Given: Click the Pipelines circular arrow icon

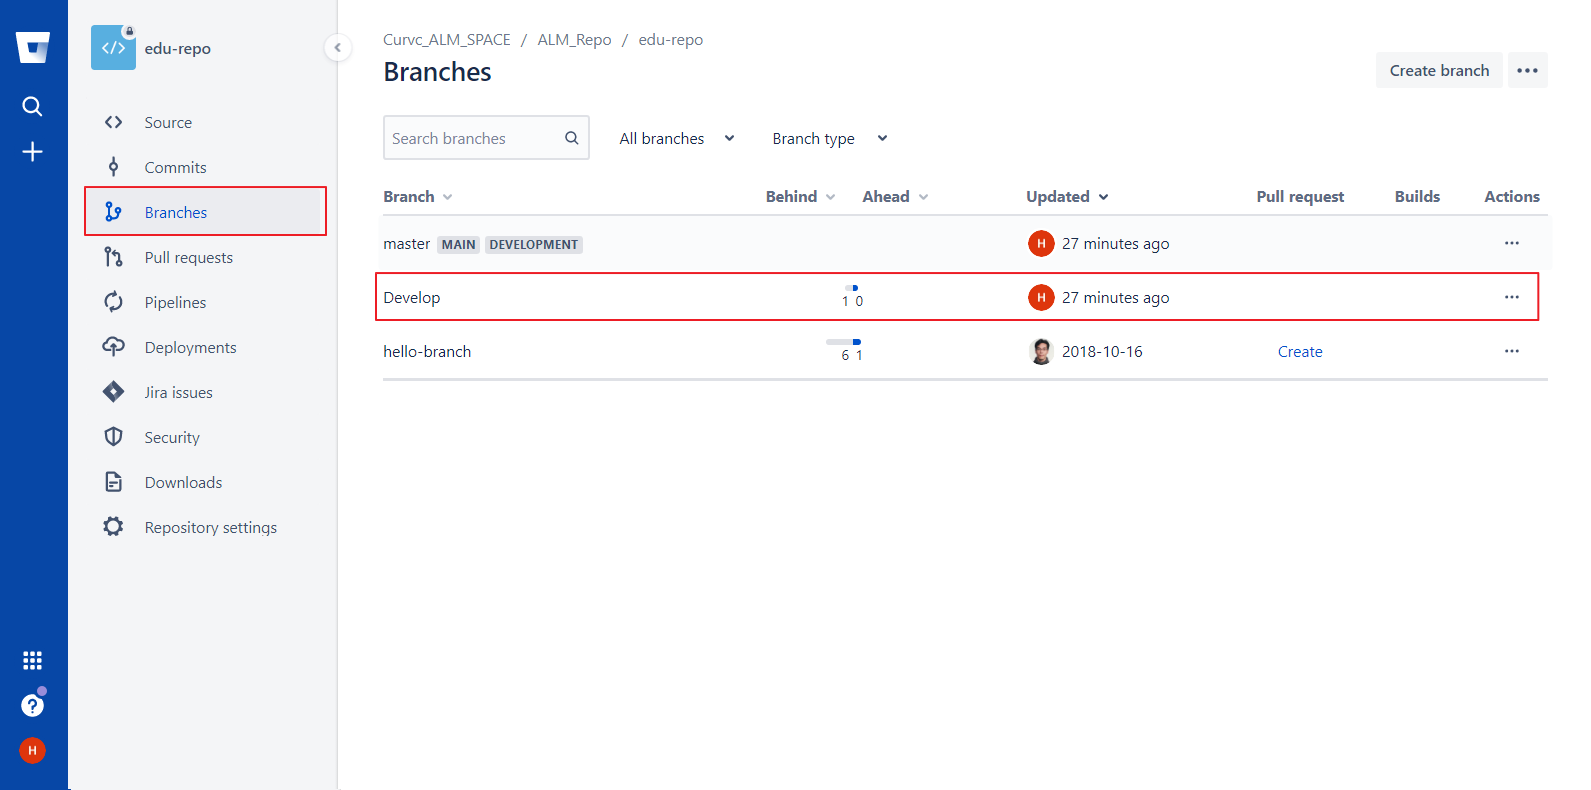Looking at the screenshot, I should [x=113, y=302].
